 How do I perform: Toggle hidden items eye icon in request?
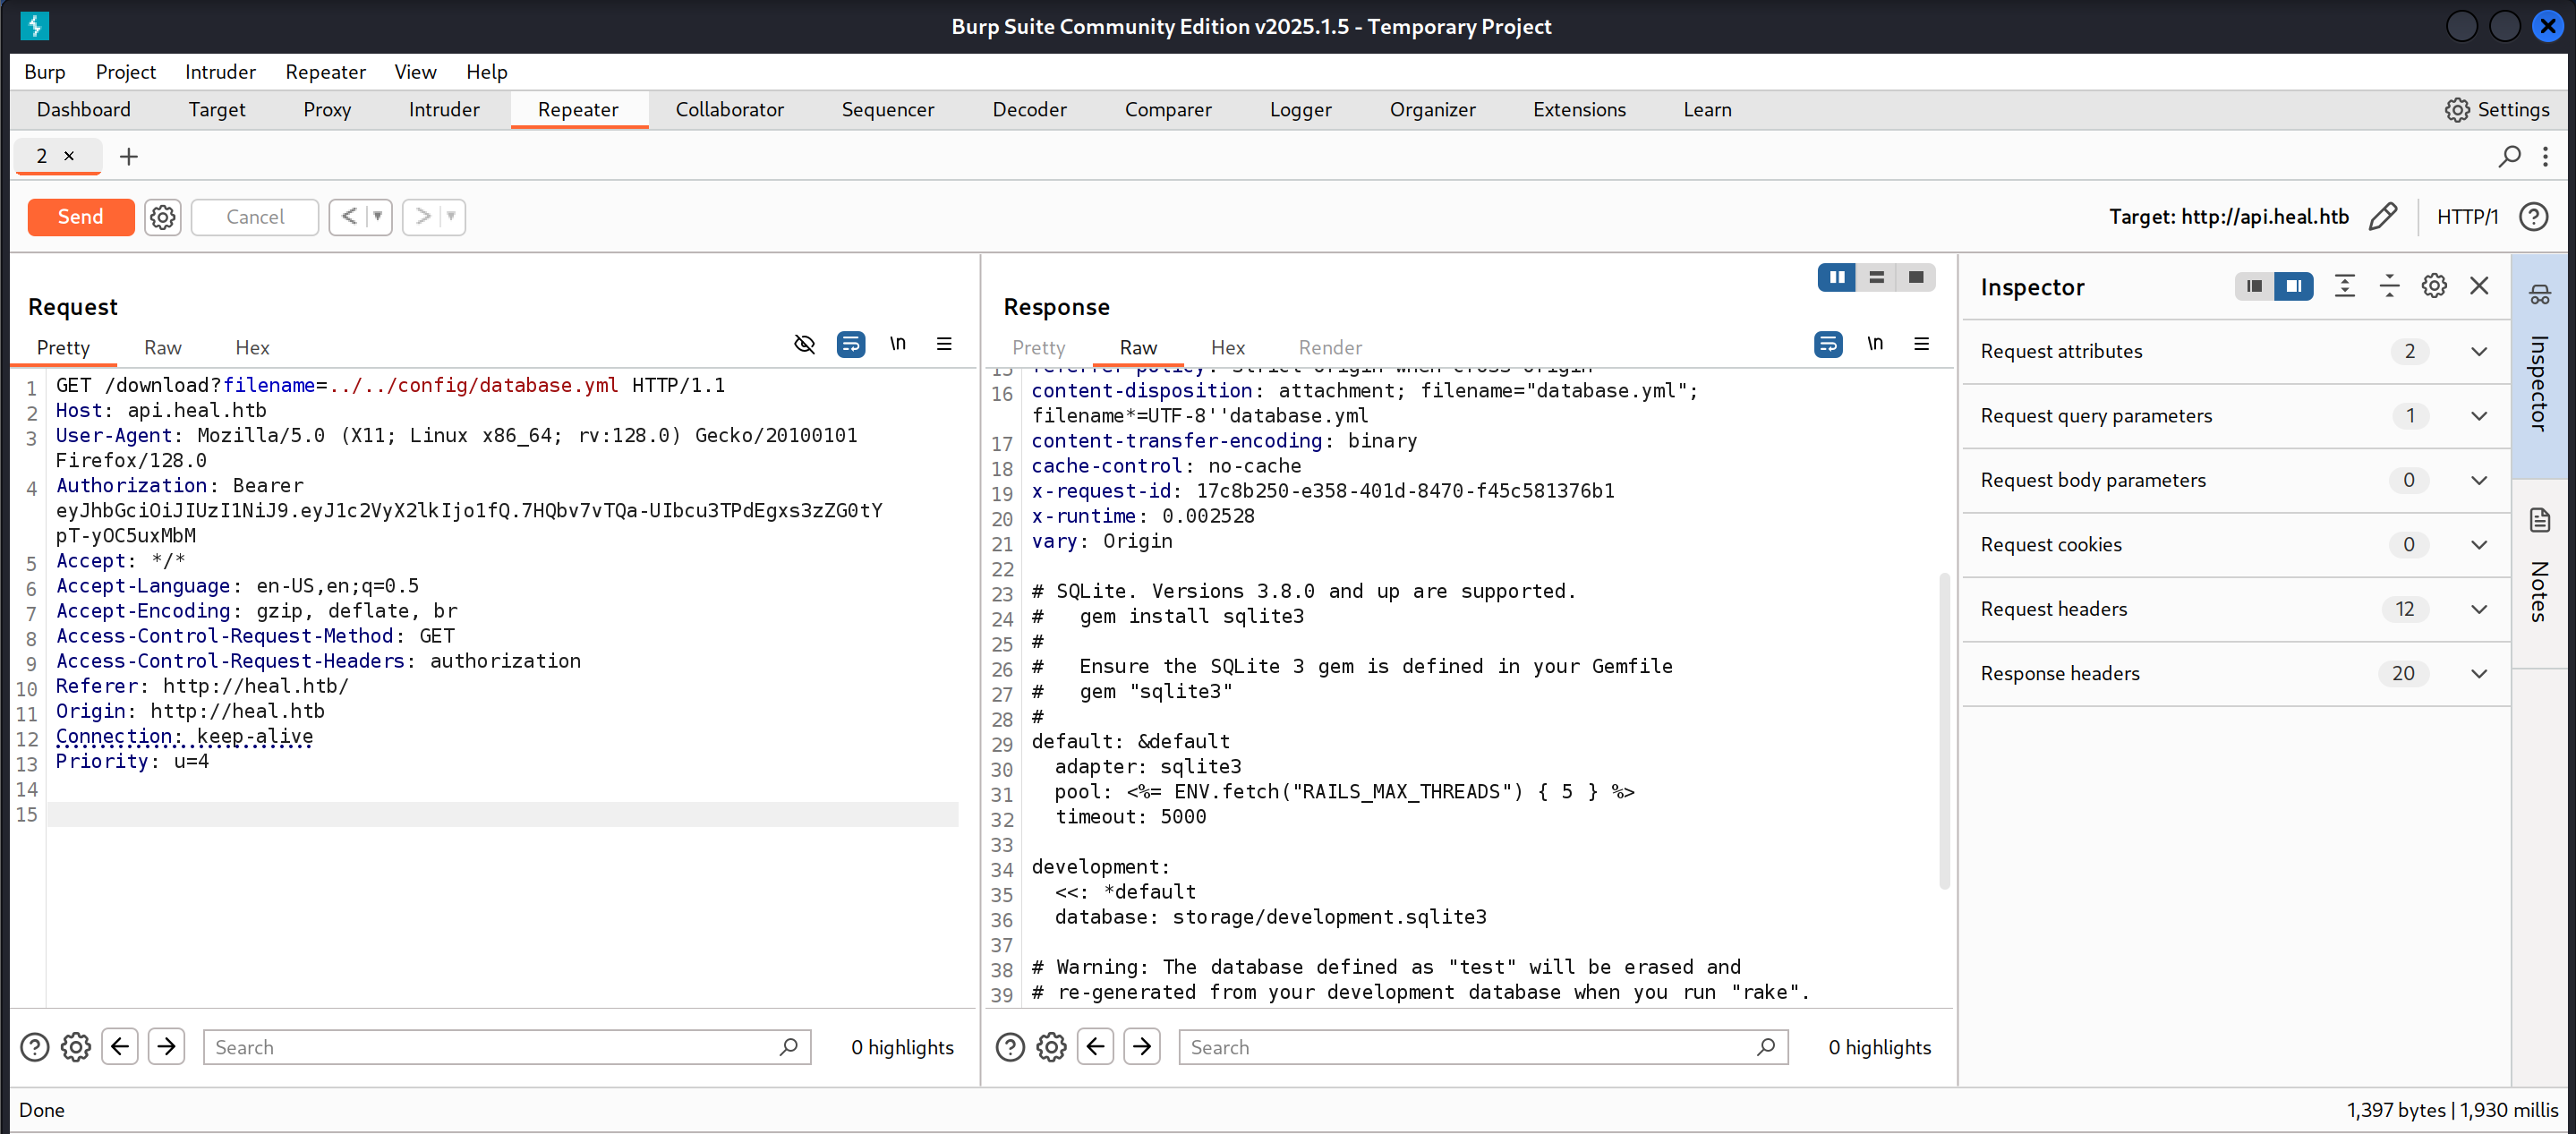(x=804, y=345)
